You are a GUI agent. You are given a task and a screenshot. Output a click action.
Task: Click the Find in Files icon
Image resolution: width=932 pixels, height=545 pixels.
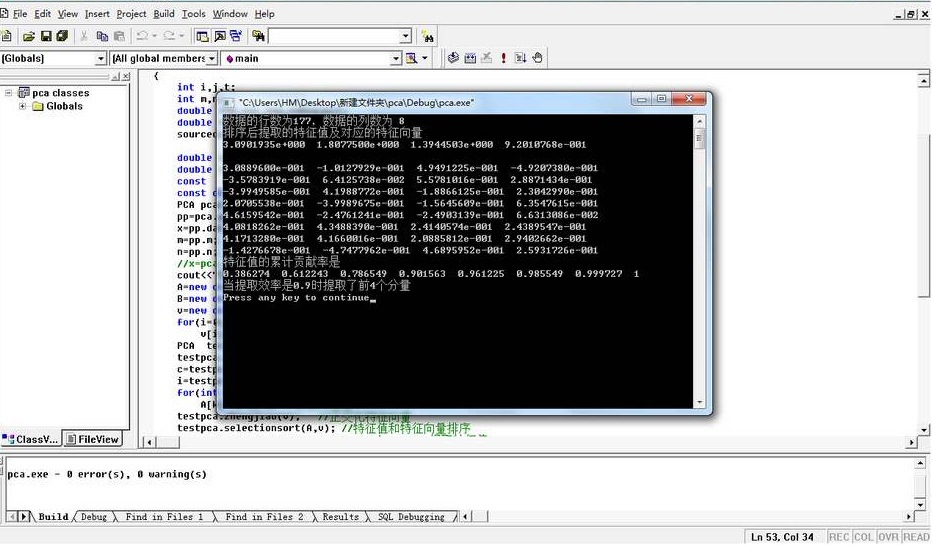point(258,36)
